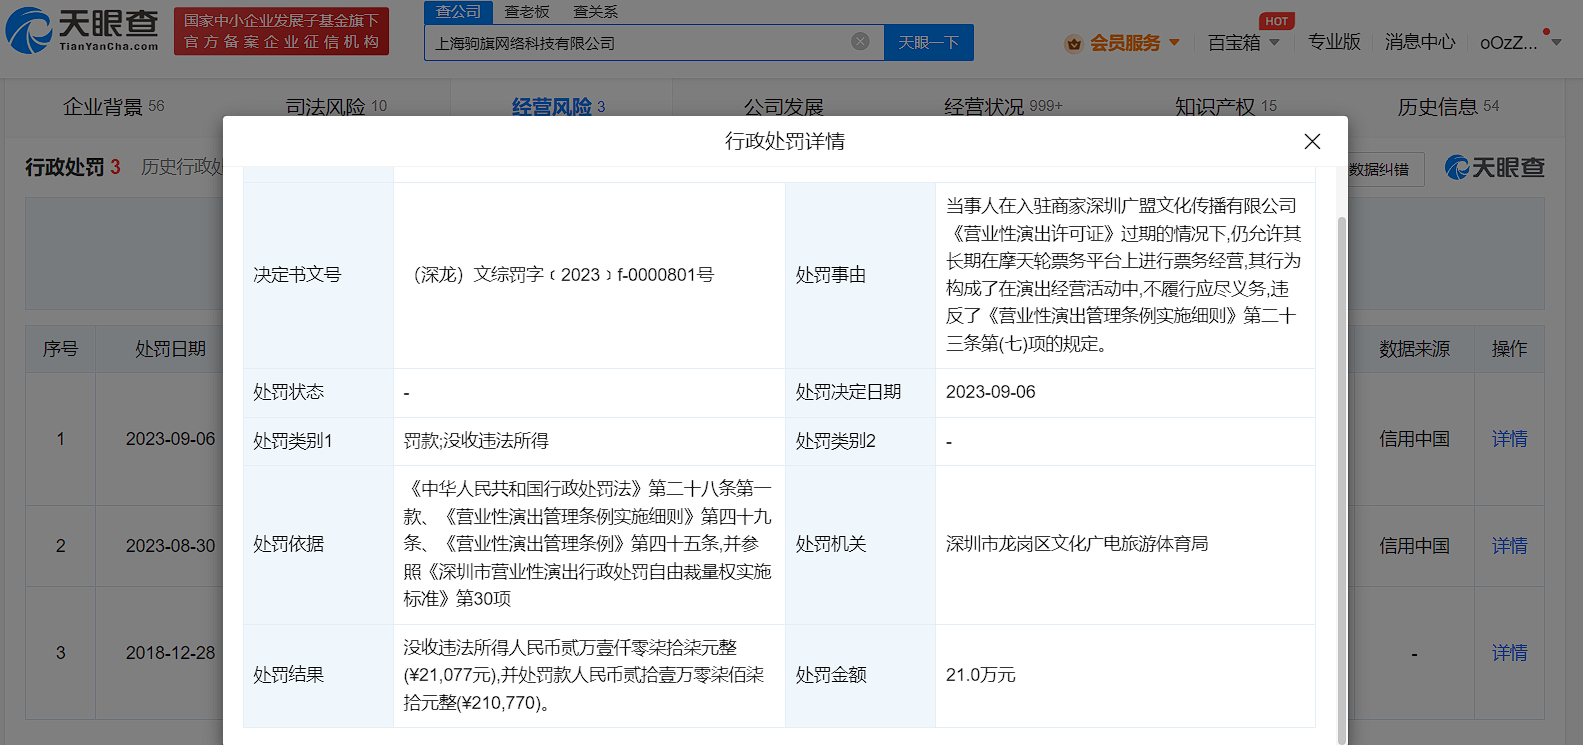Open the 会员服务 crown icon
Viewport: 1583px width, 745px height.
coord(1074,43)
